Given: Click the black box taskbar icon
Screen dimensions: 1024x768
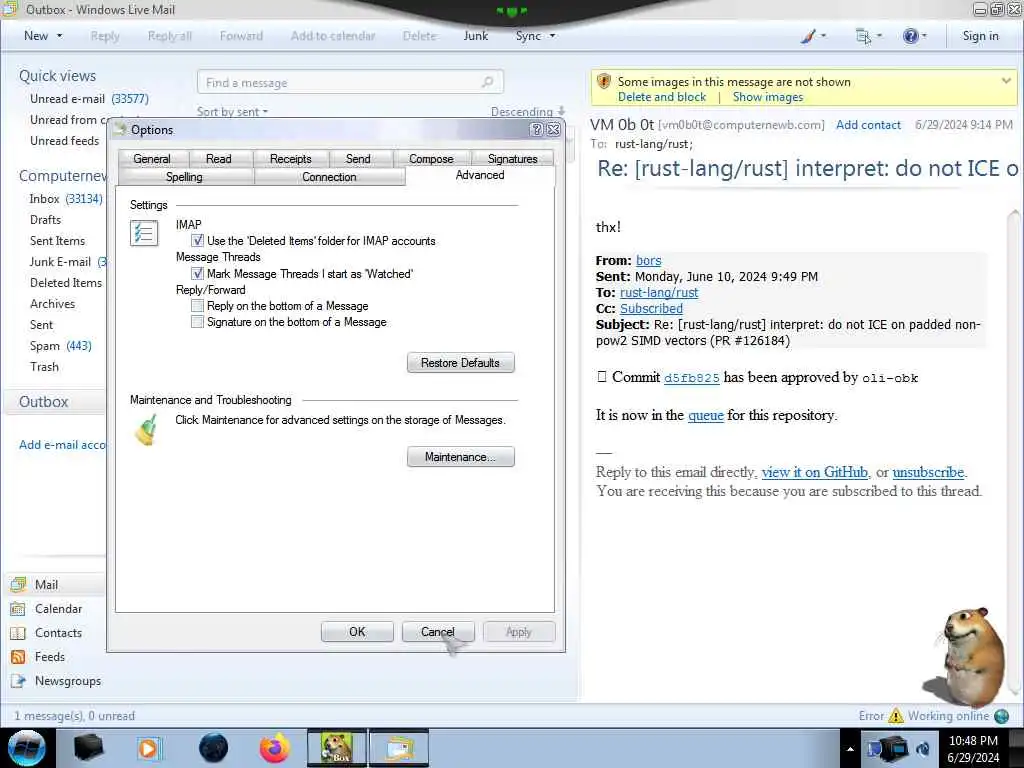Looking at the screenshot, I should click(89, 748).
